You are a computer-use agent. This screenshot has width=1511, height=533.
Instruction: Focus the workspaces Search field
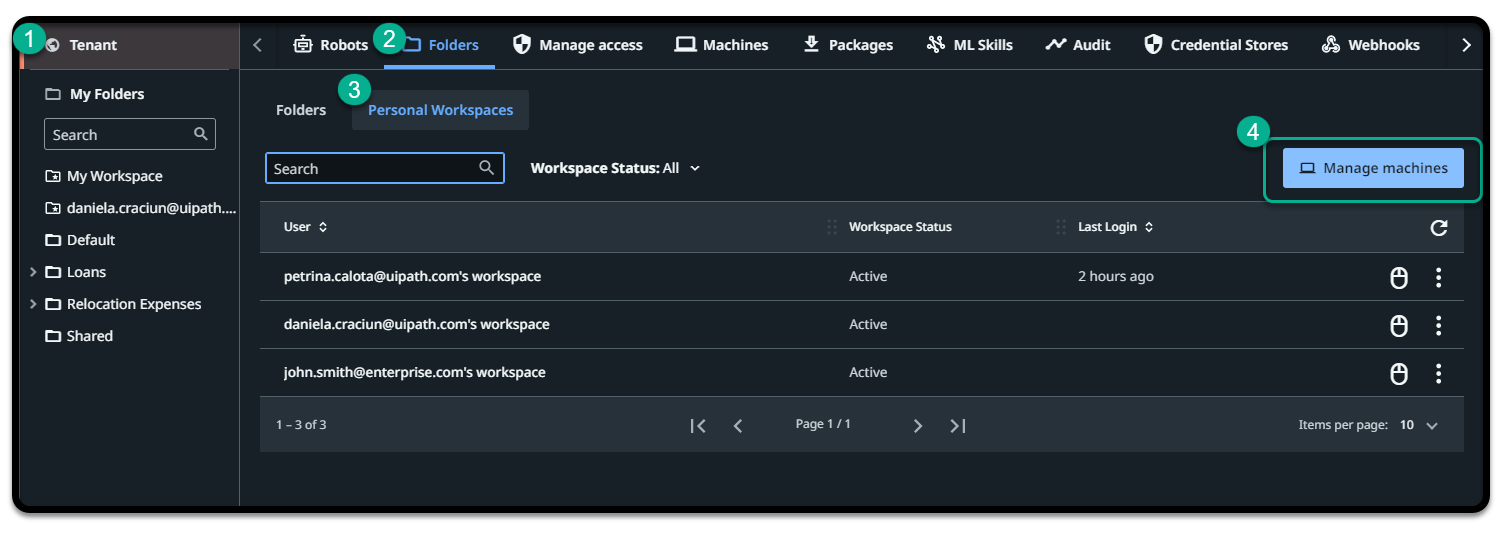[385, 168]
